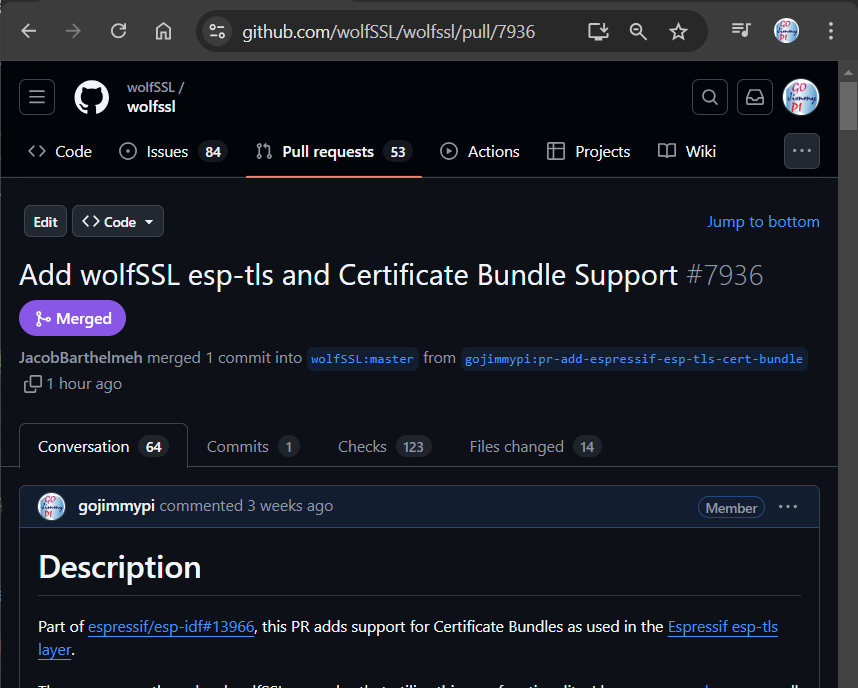The image size is (858, 688).
Task: Open the zoom magnifier icon in address bar
Action: coord(638,31)
